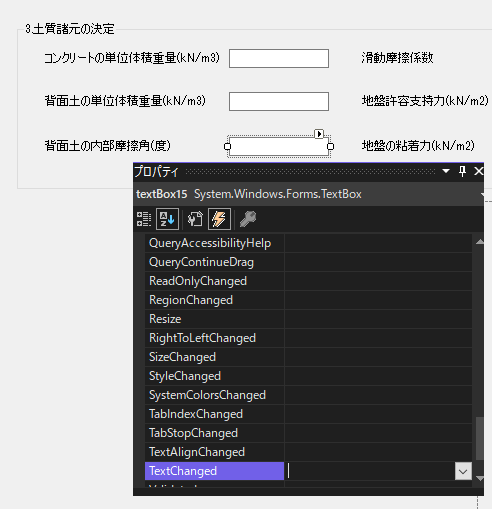The width and height of the screenshot is (492, 509).
Task: Open the Properties window position dropdown arrow
Action: click(446, 171)
